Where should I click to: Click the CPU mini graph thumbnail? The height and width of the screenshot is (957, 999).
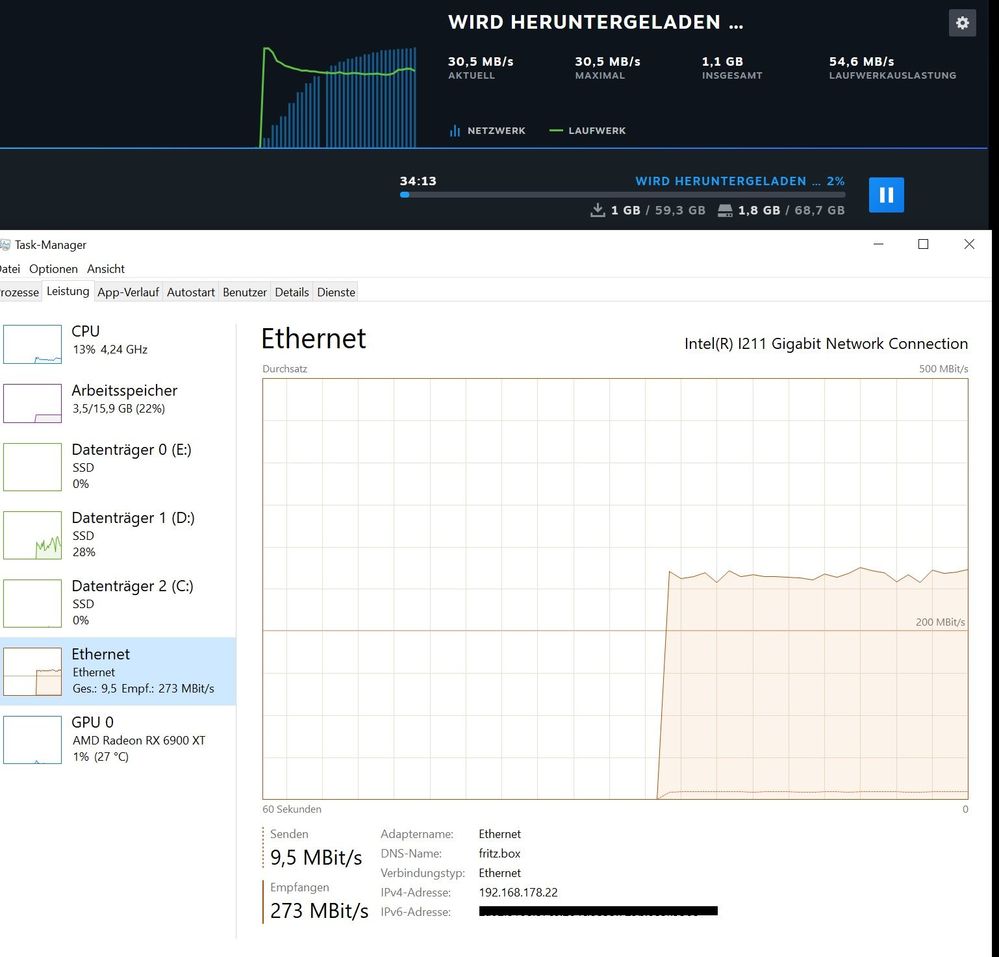tap(32, 344)
